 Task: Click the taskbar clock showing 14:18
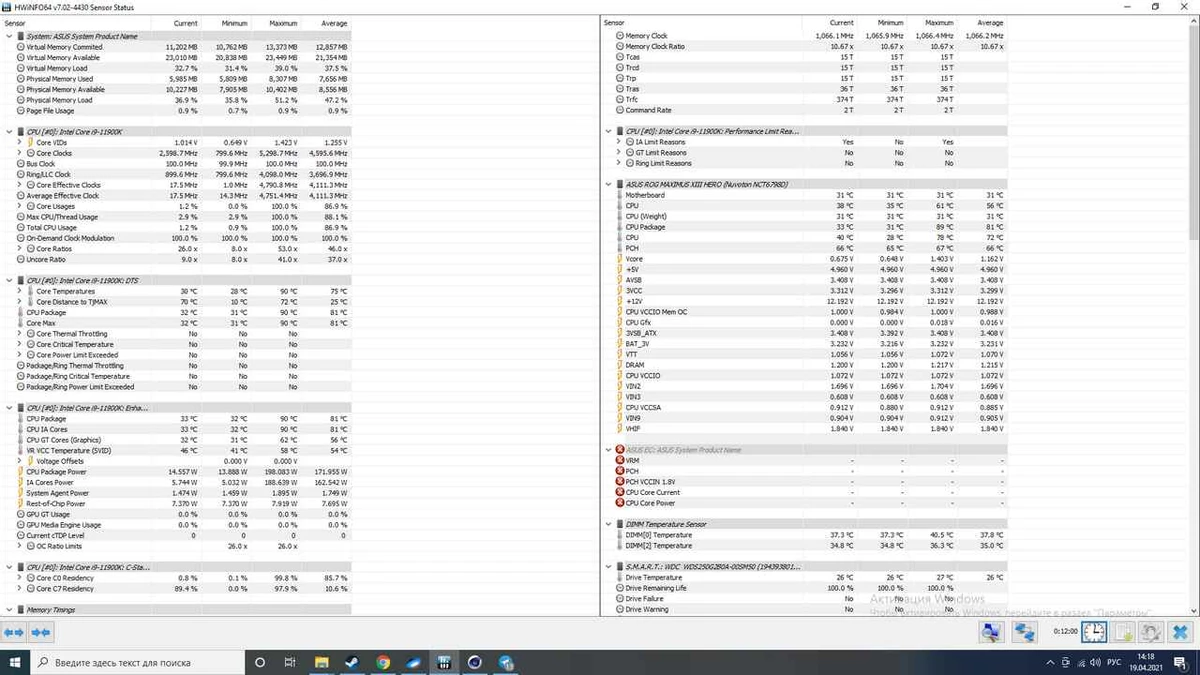pos(1144,662)
